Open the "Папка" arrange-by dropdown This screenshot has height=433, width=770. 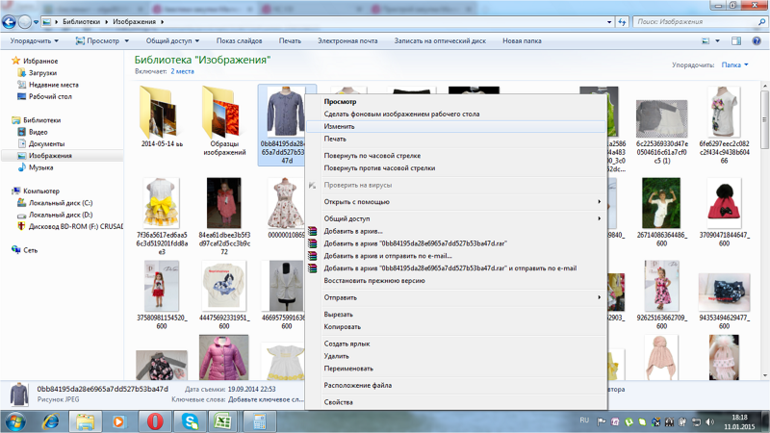tap(735, 65)
